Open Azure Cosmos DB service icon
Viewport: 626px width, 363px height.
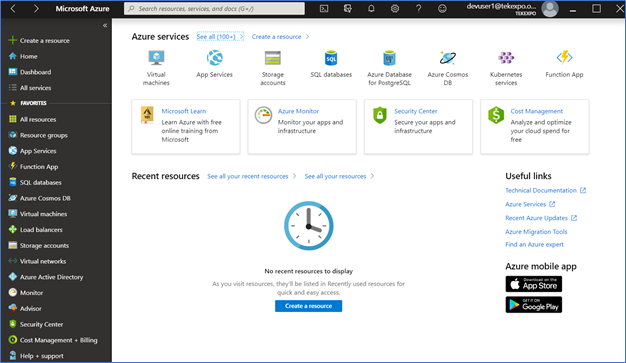(448, 58)
